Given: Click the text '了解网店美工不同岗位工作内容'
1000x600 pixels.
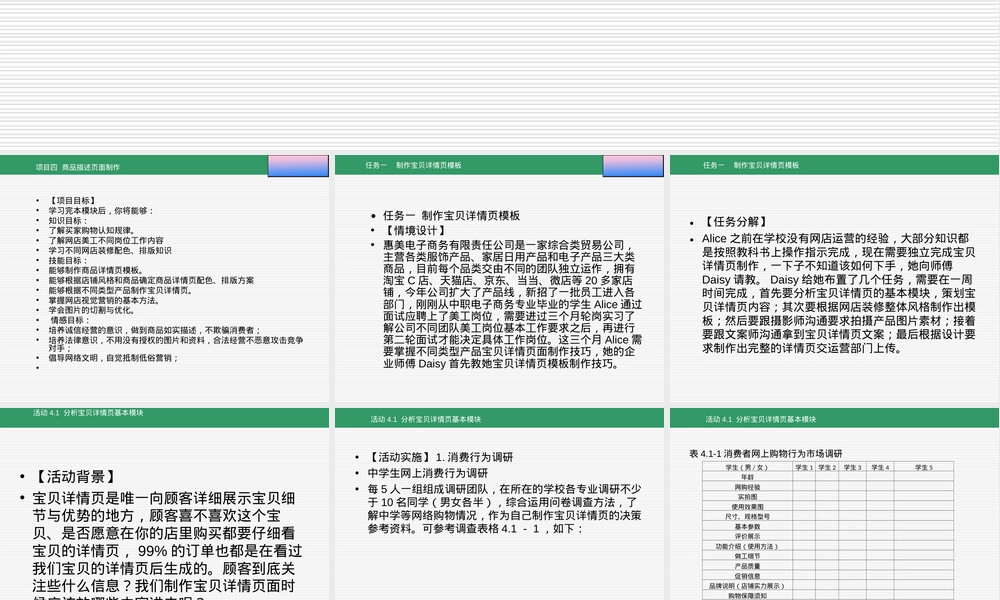Looking at the screenshot, I should pos(106,240).
